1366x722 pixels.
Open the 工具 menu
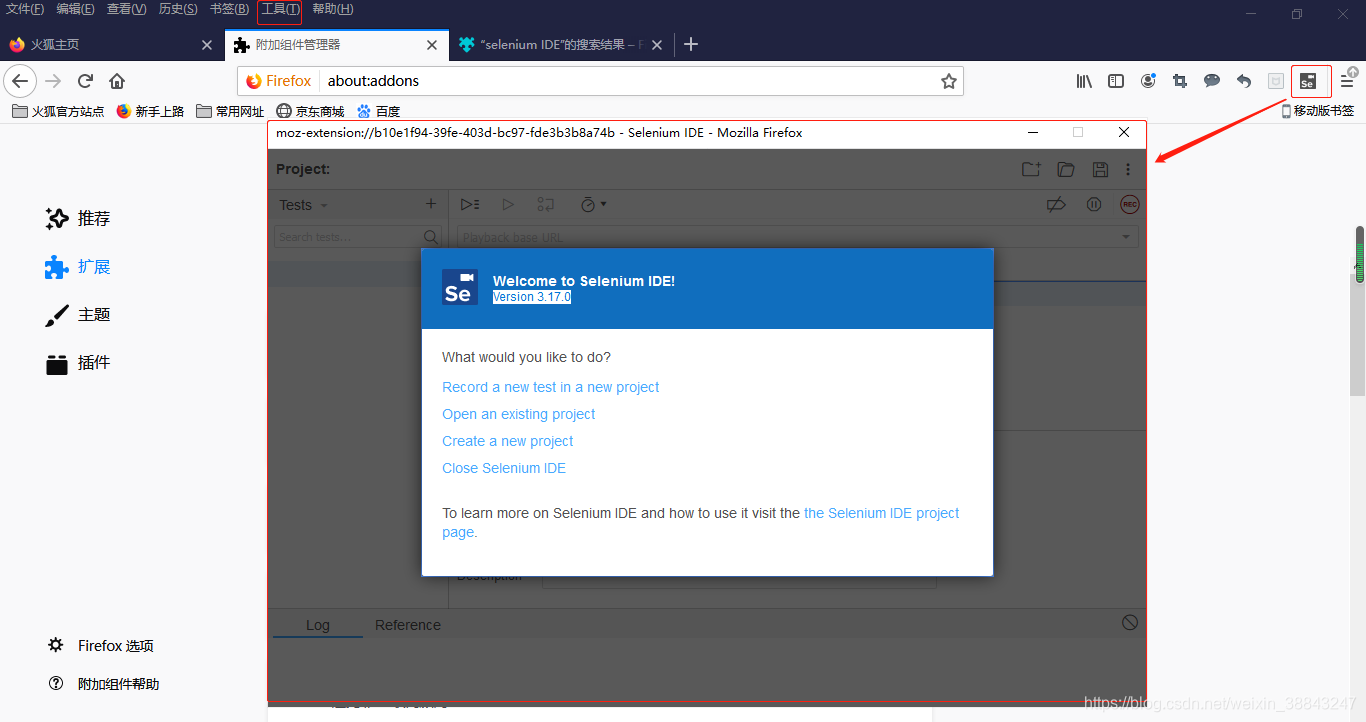click(280, 9)
